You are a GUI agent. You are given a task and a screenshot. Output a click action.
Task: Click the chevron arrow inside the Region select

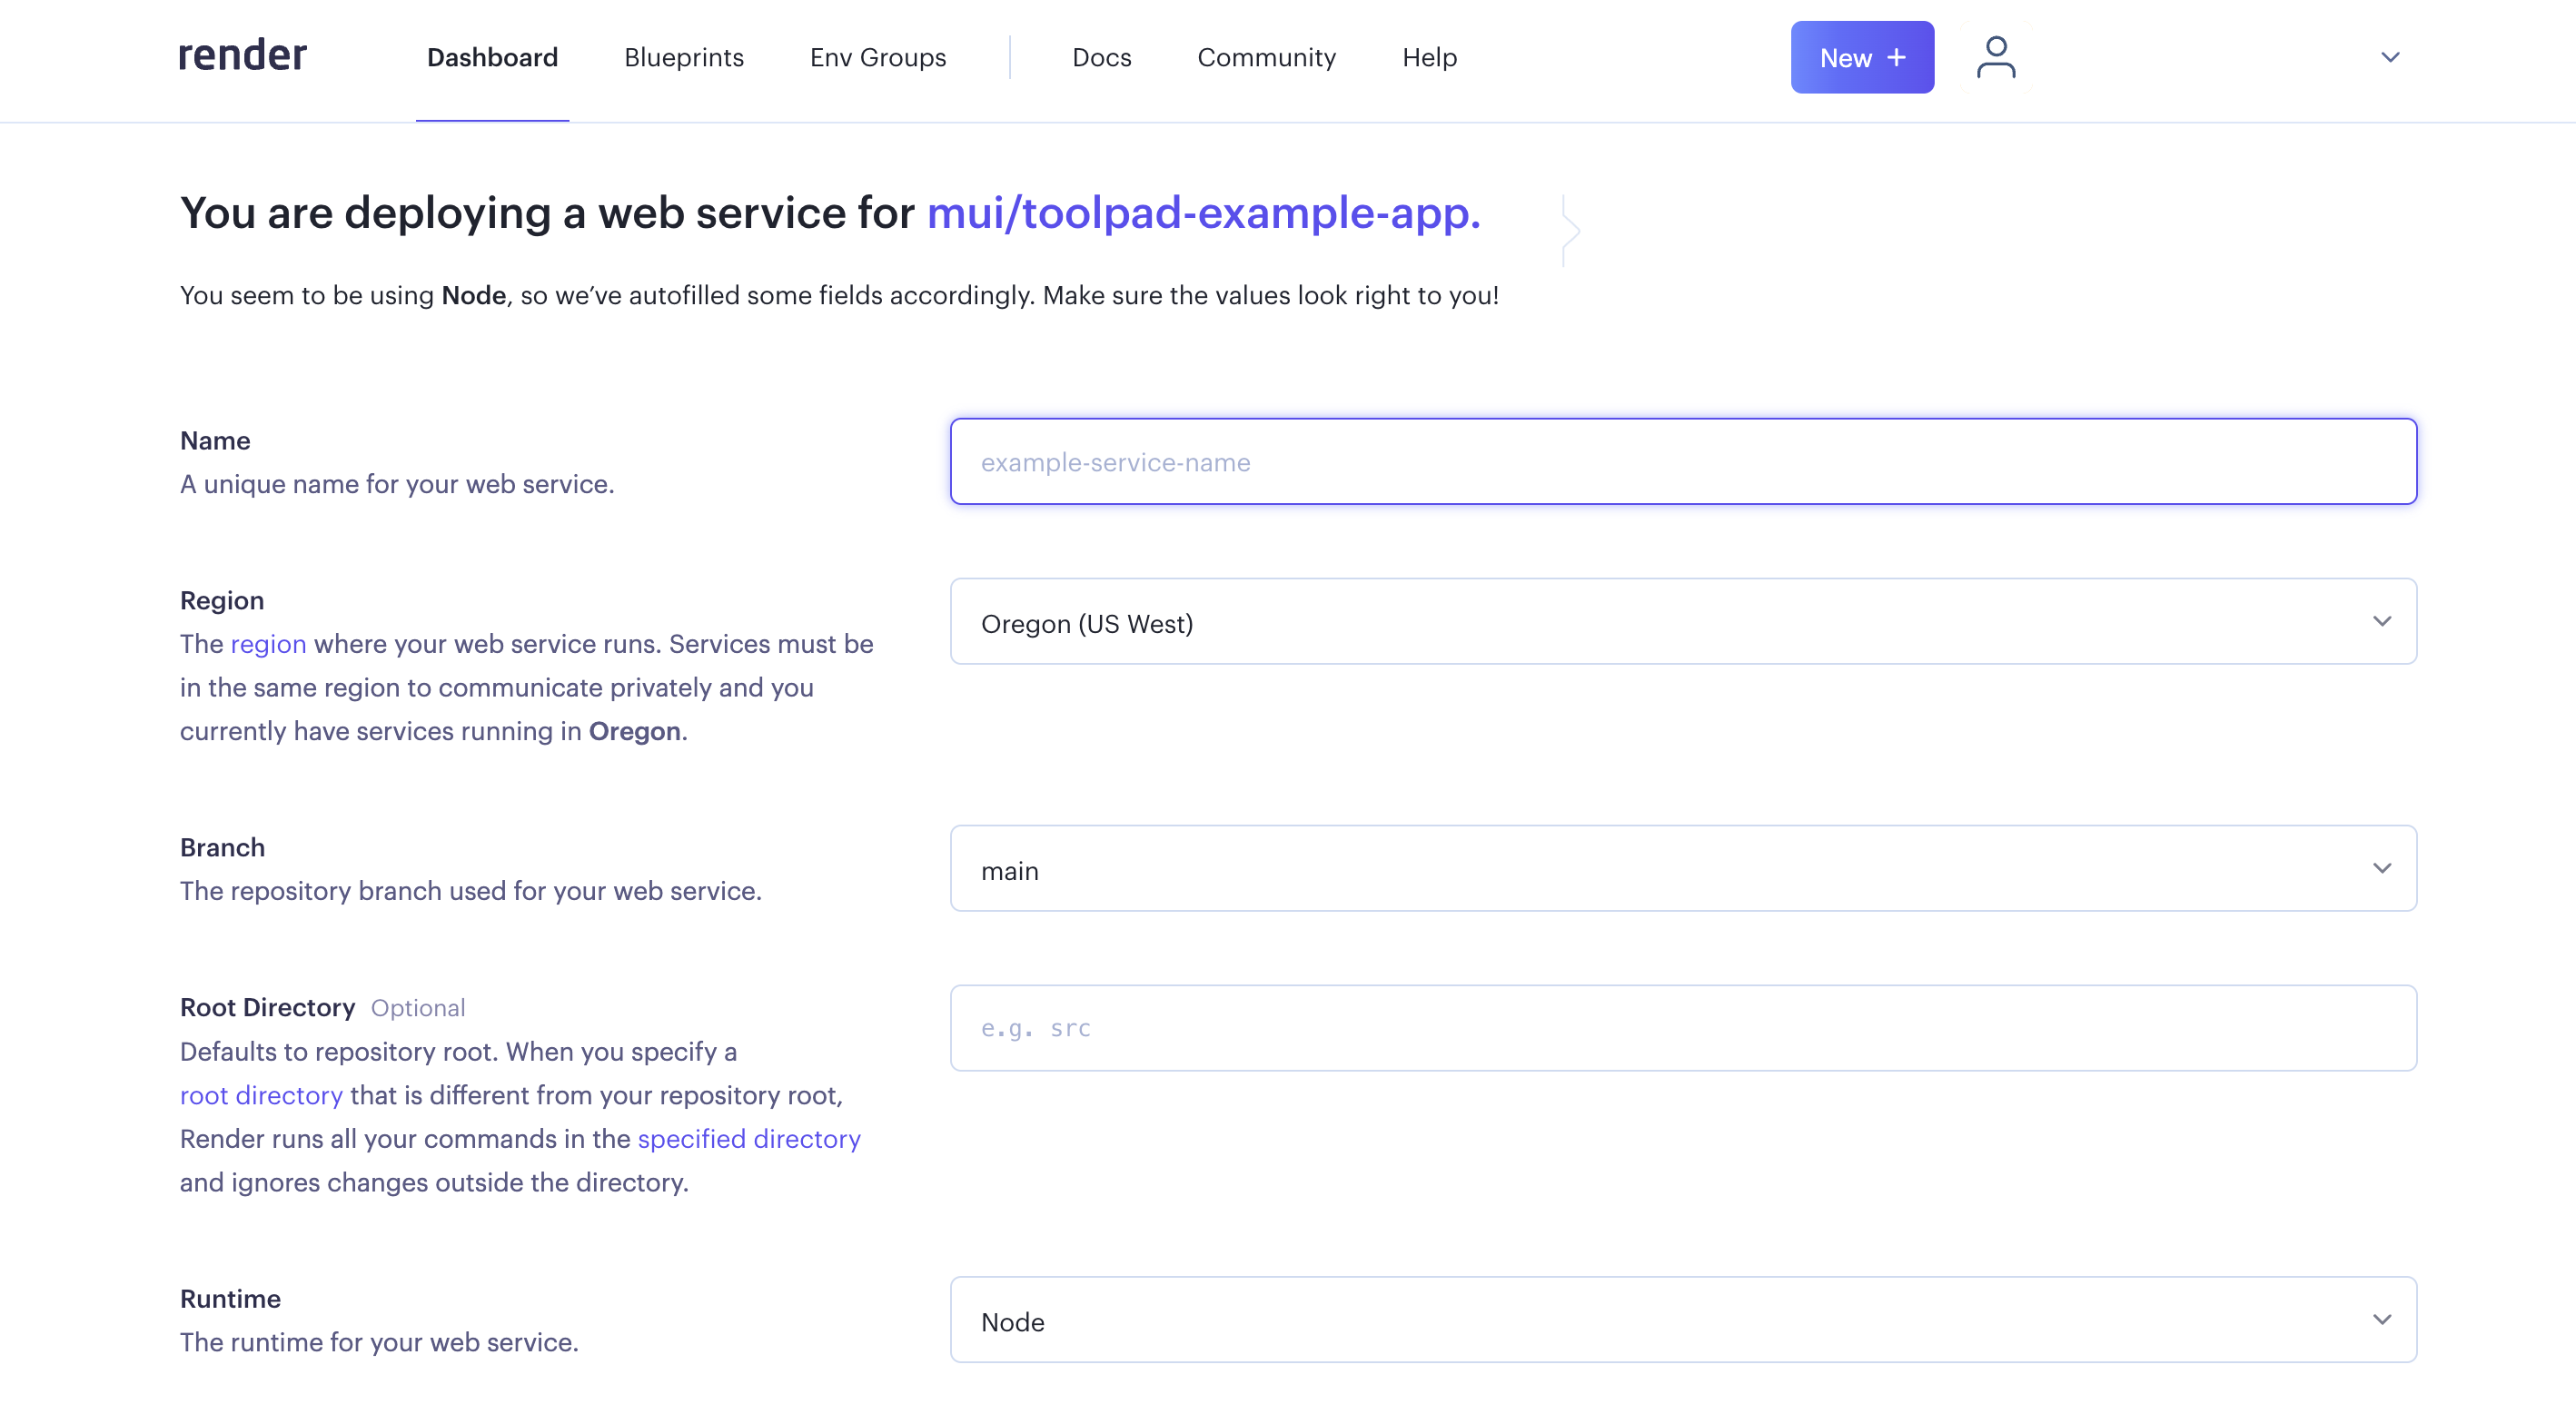2381,622
